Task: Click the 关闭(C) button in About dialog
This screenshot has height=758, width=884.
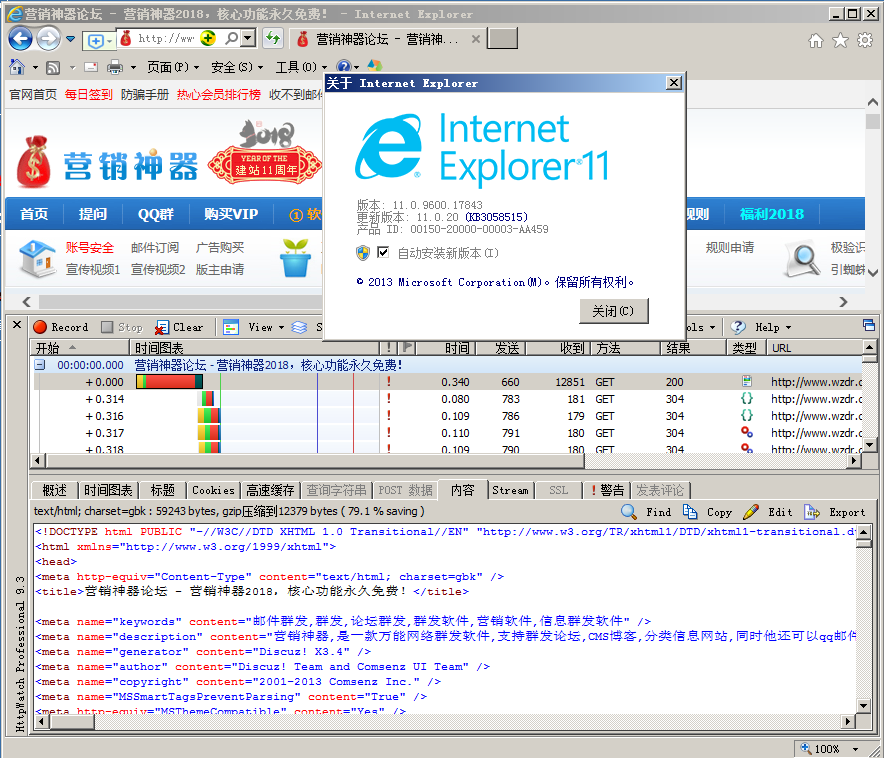Action: tap(613, 311)
